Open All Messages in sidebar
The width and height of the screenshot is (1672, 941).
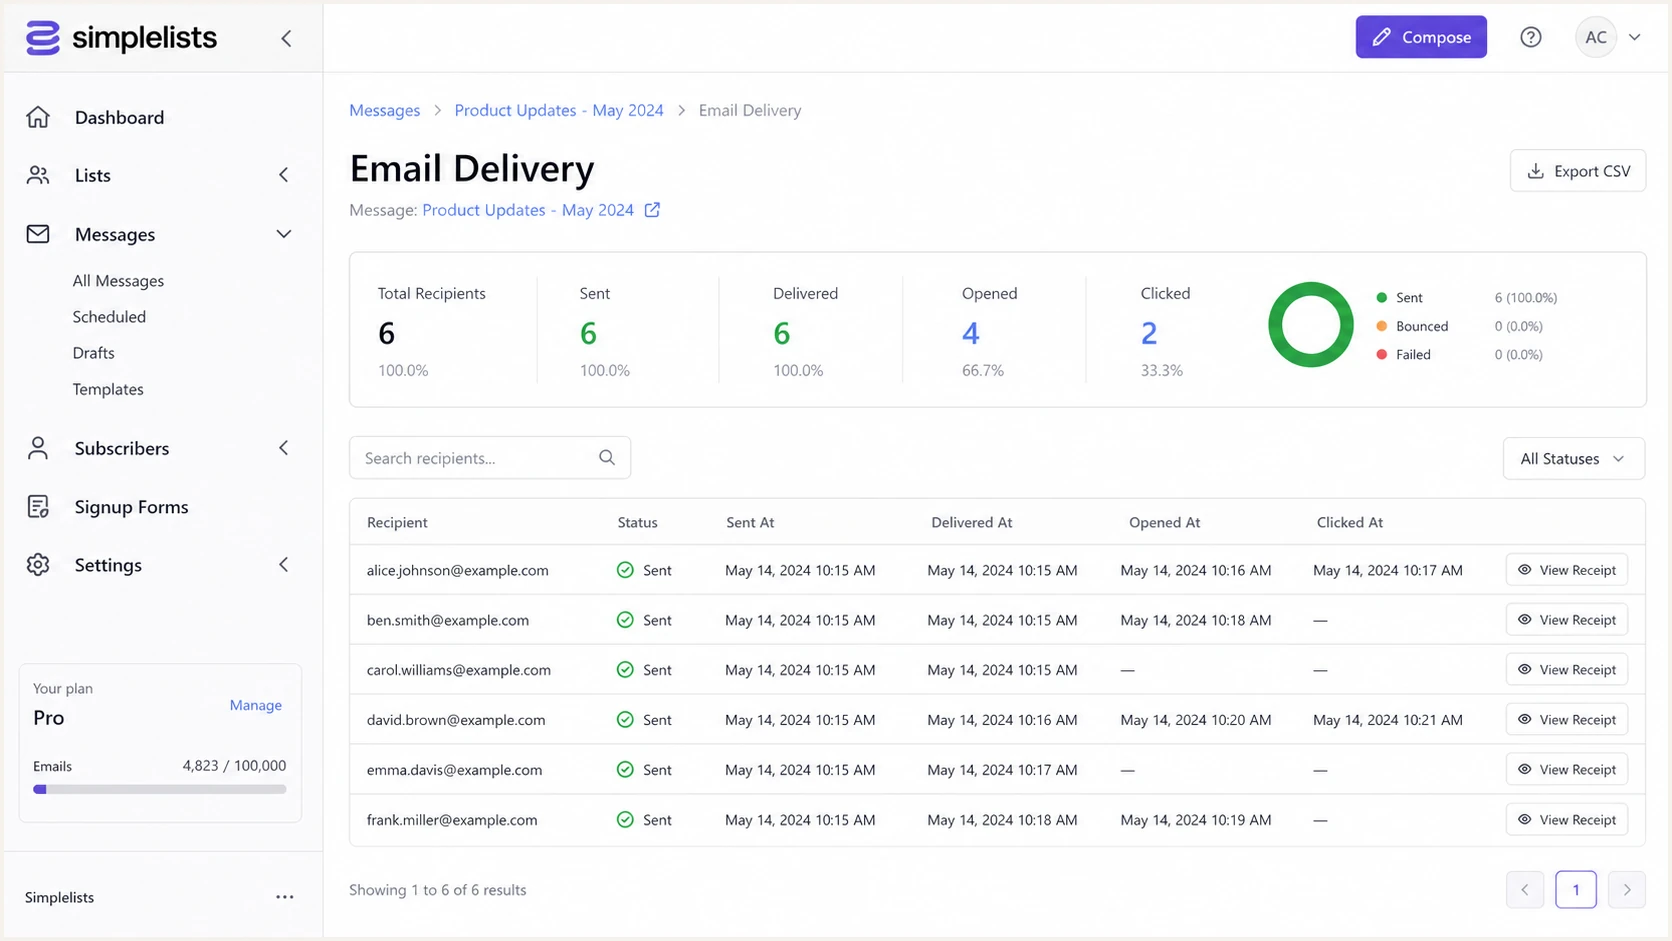tap(118, 281)
